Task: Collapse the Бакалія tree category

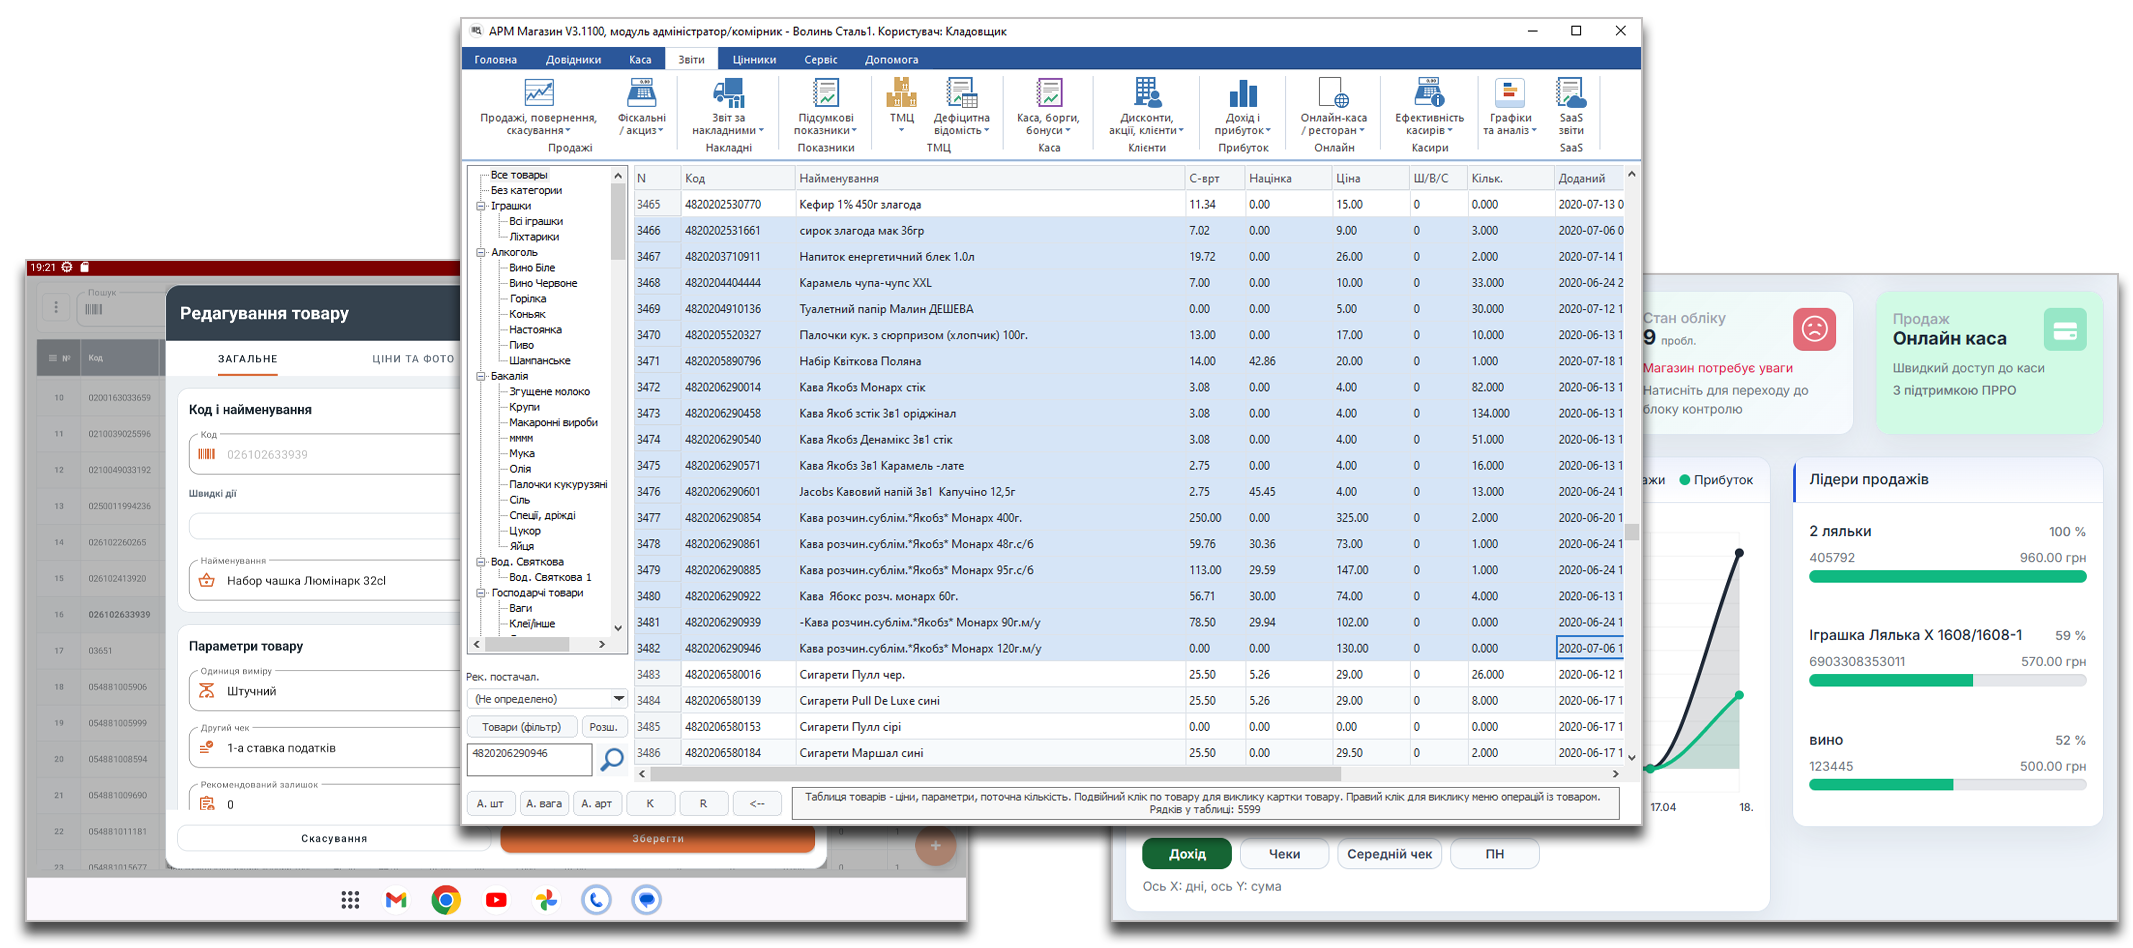Action: tap(481, 377)
